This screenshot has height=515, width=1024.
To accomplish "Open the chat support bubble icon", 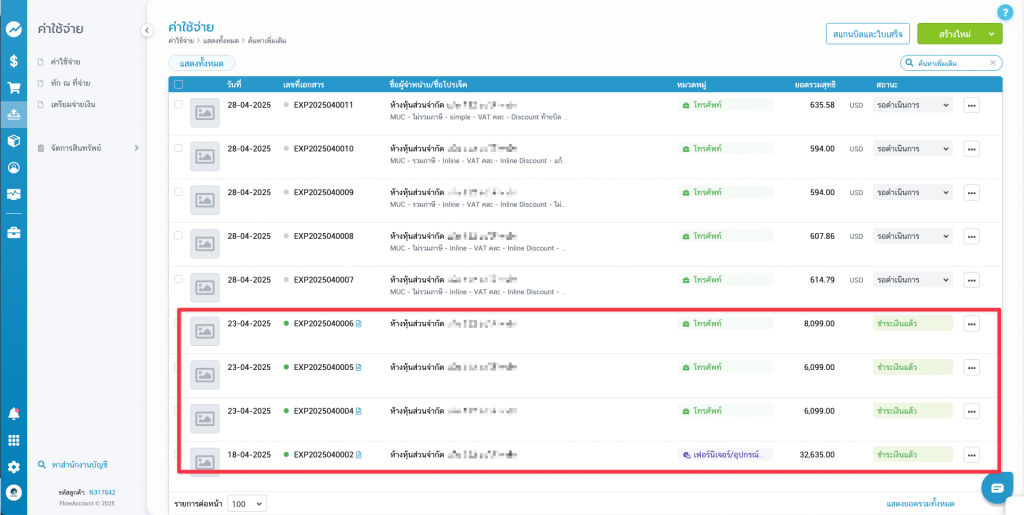I will click(x=997, y=487).
